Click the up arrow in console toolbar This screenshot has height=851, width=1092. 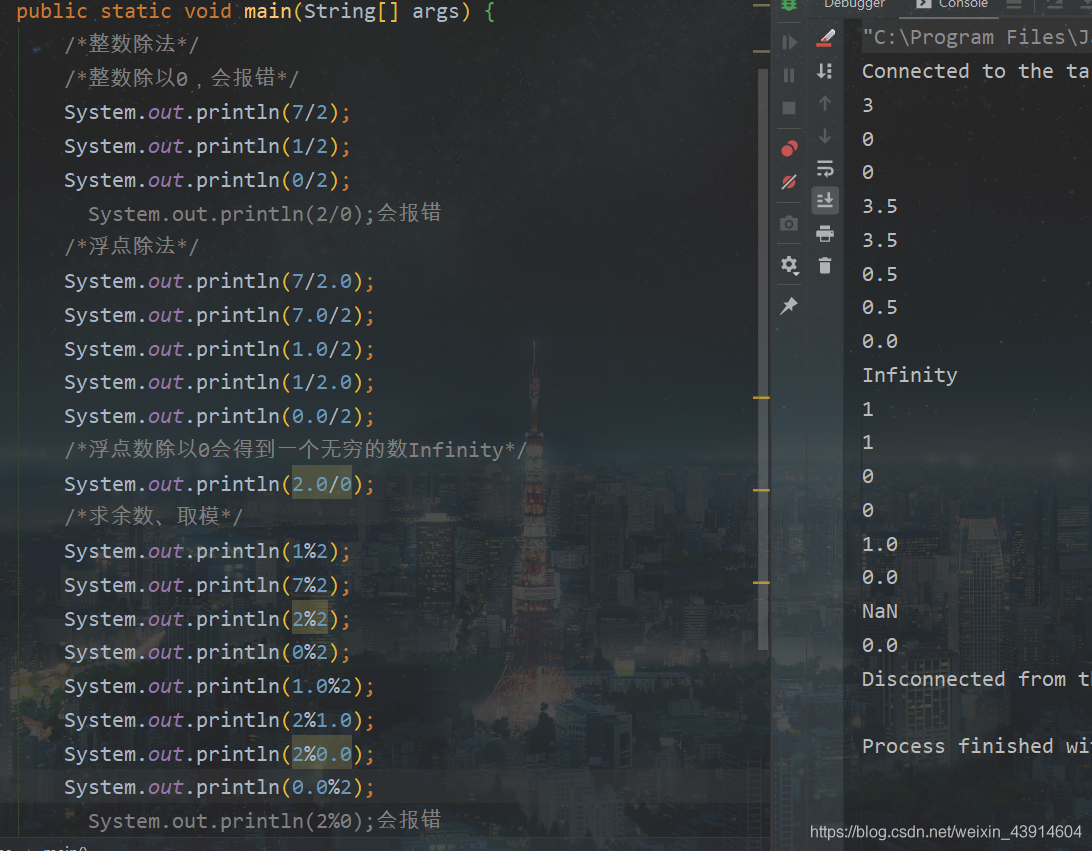tap(825, 103)
